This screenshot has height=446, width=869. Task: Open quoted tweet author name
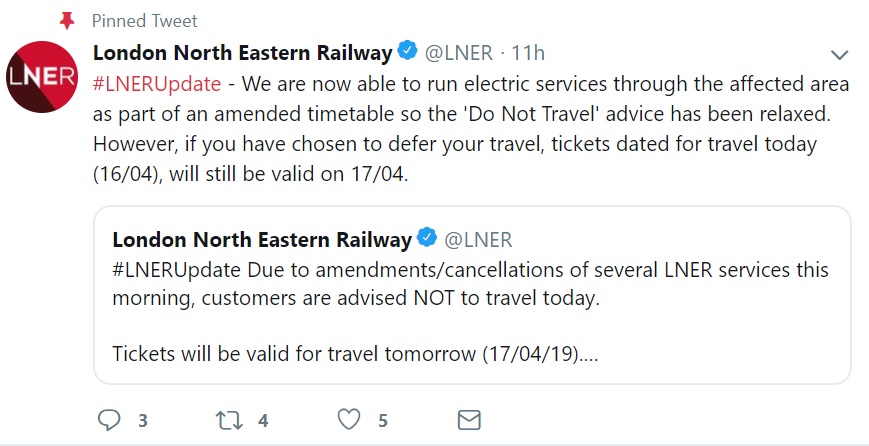(262, 239)
